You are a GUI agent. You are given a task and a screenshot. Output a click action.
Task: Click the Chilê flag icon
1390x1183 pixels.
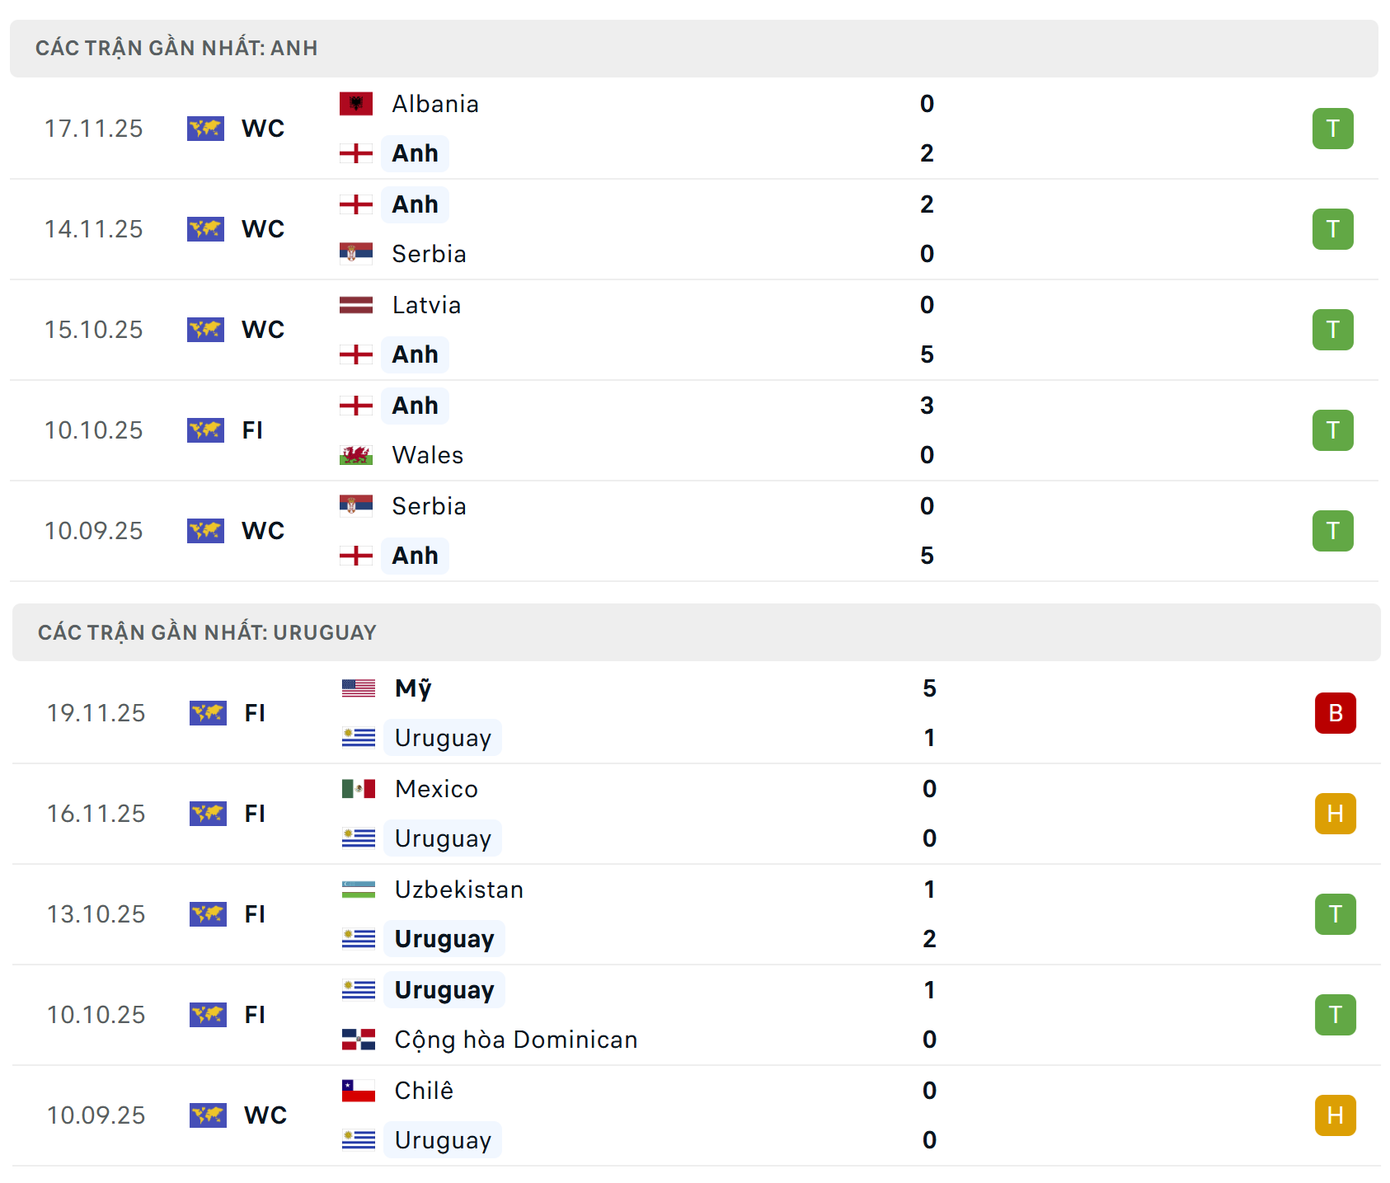tap(356, 1090)
